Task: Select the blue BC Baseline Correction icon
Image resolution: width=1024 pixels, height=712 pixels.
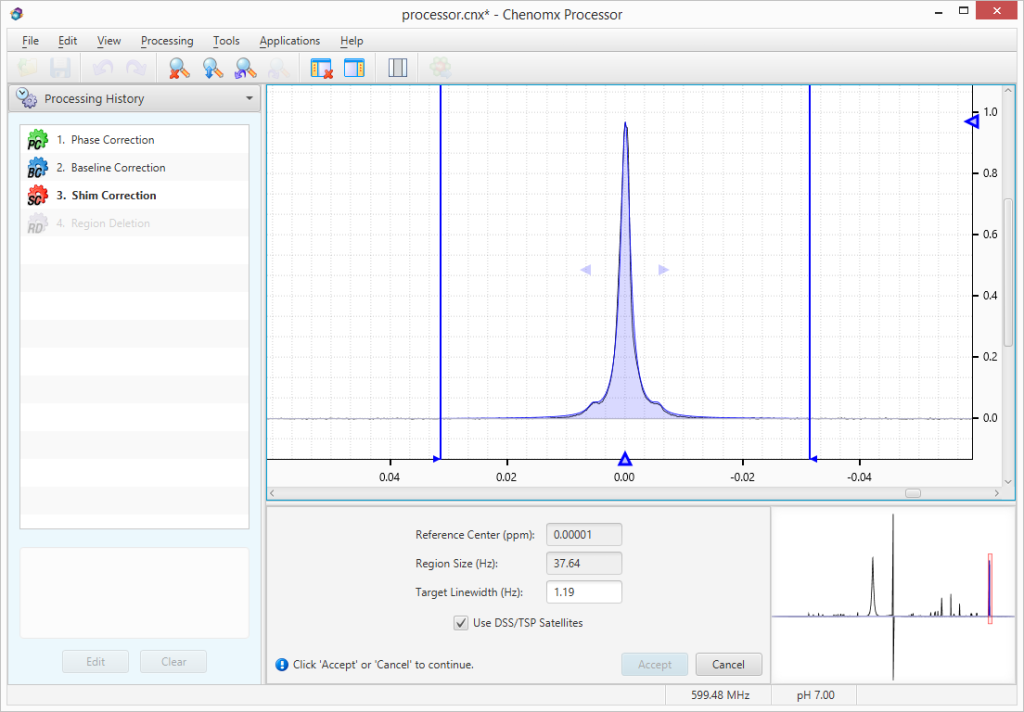Action: click(37, 168)
